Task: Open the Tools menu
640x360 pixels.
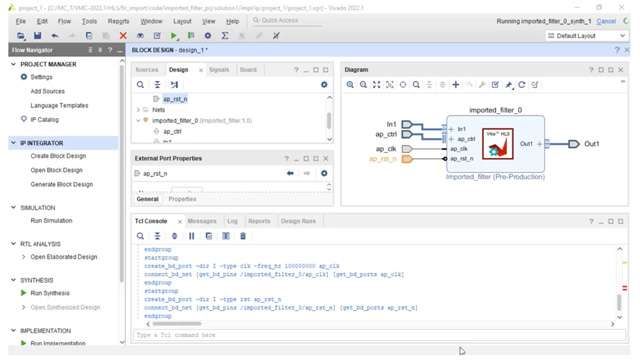Action: [x=89, y=21]
